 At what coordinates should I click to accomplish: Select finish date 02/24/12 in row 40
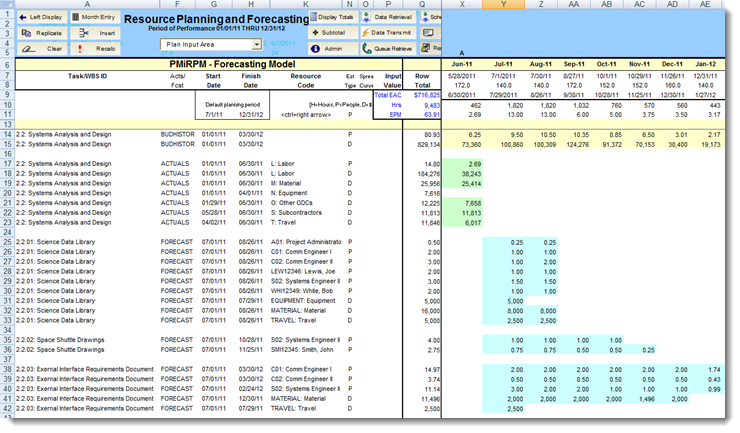(251, 389)
